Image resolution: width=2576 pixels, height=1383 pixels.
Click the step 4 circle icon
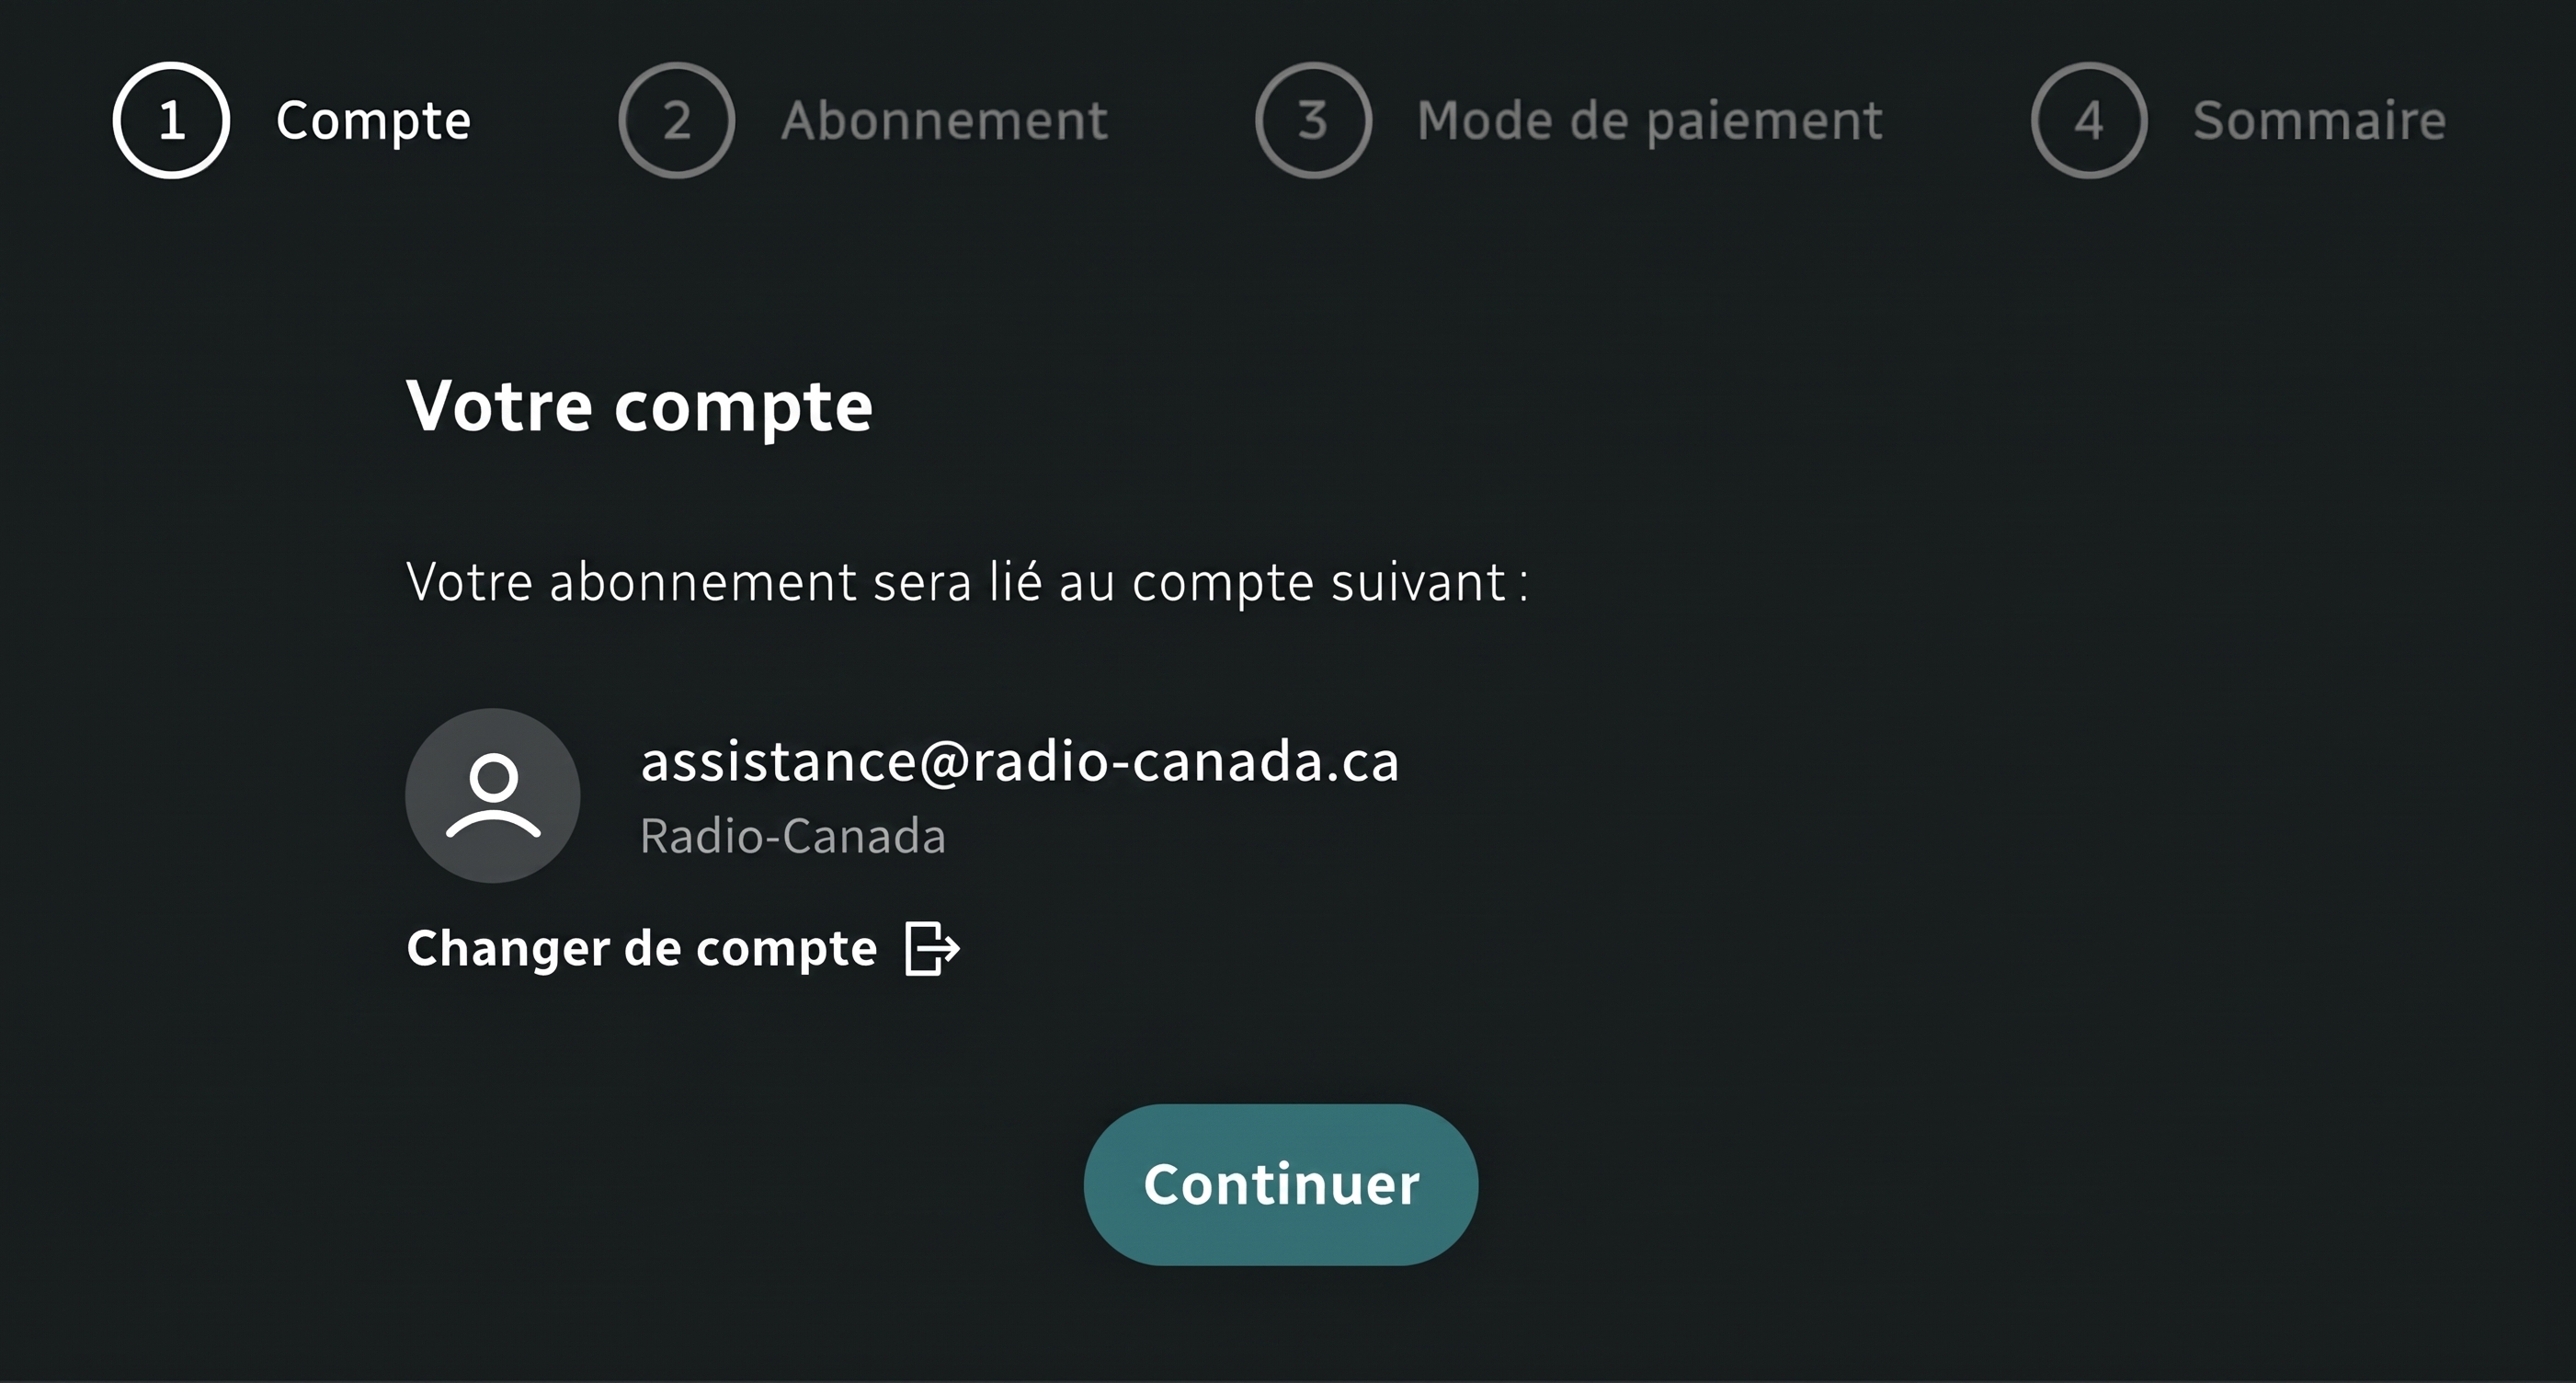tap(2089, 120)
